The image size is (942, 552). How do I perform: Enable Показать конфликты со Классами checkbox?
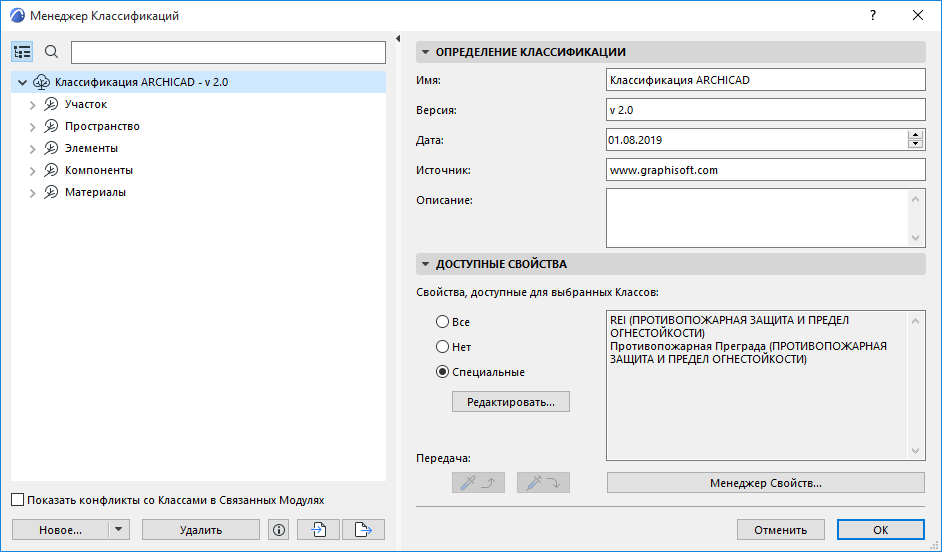[18, 500]
